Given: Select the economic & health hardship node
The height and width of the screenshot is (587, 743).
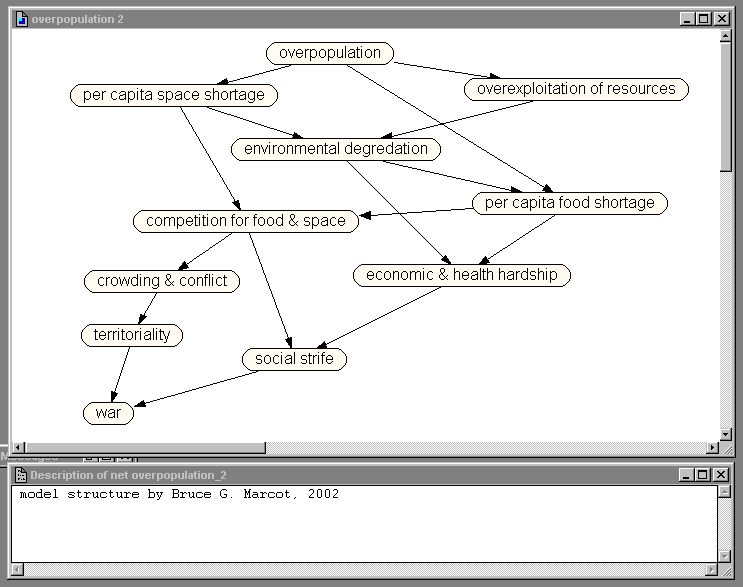Looking at the screenshot, I should pos(462,275).
